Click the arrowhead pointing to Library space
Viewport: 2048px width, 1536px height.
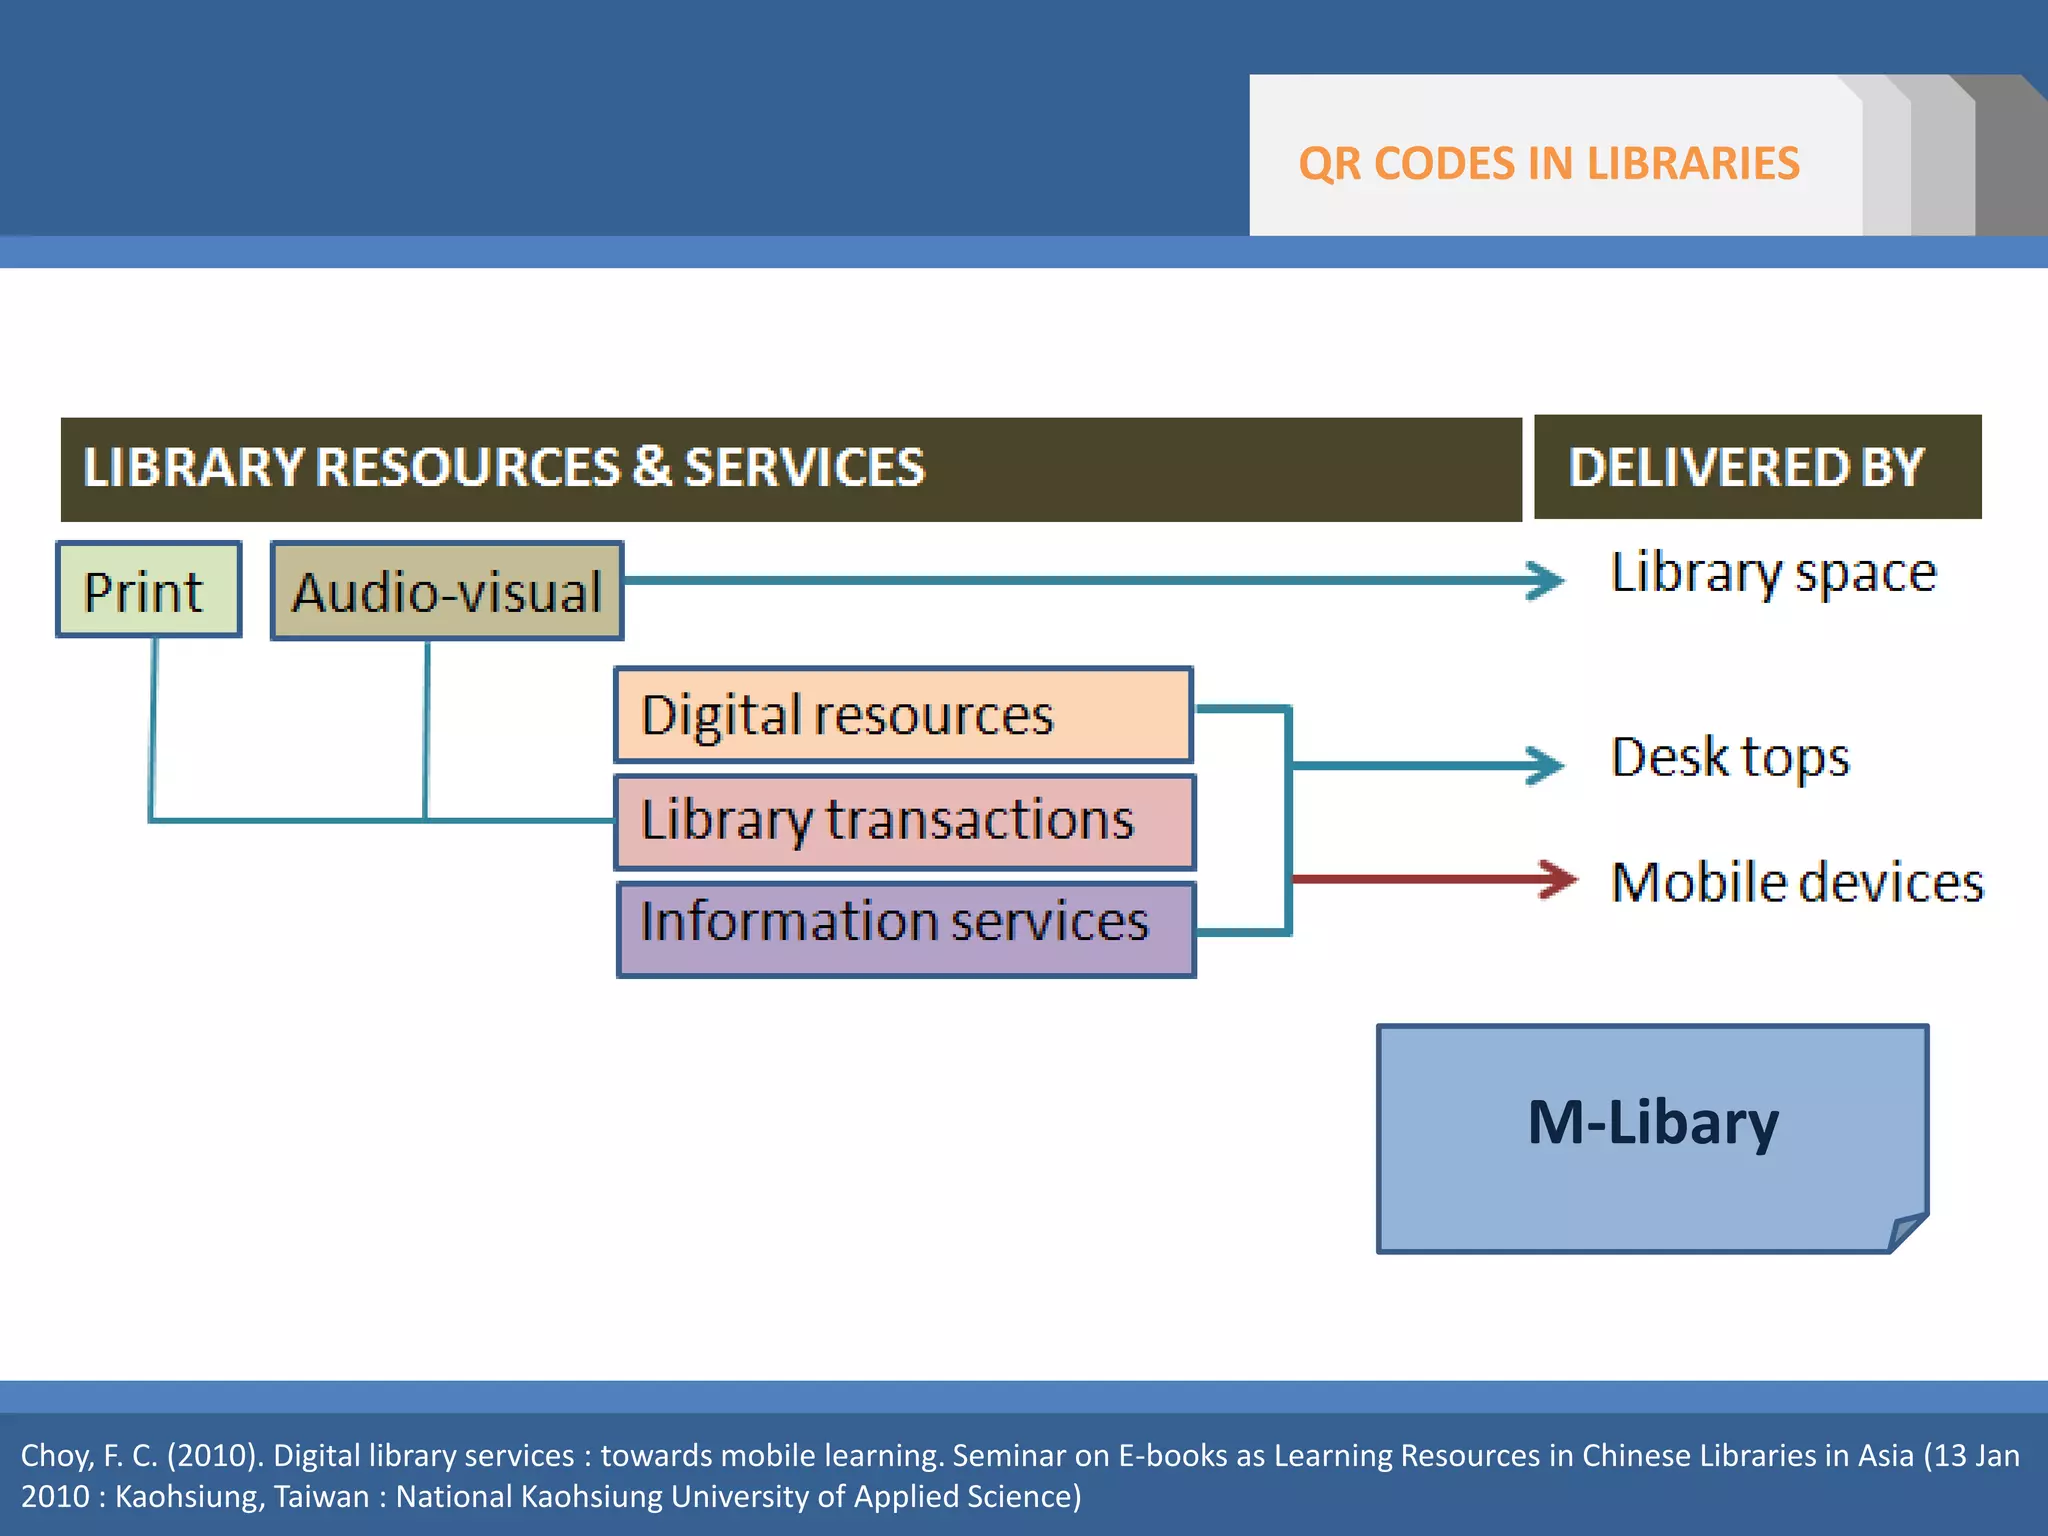[1546, 580]
